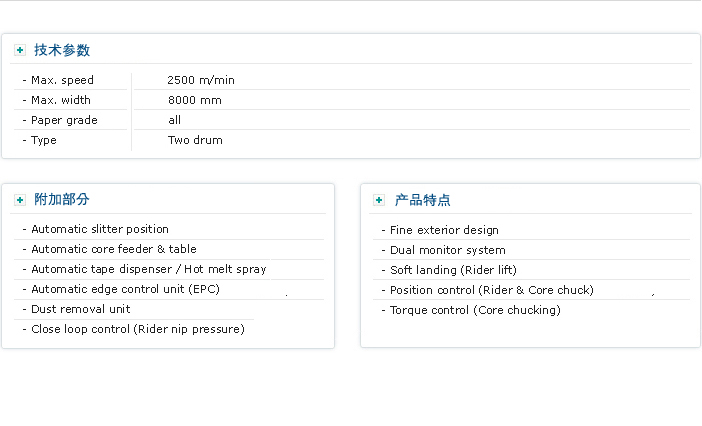
Task: Select Automatic slitter position item
Action: [100, 229]
